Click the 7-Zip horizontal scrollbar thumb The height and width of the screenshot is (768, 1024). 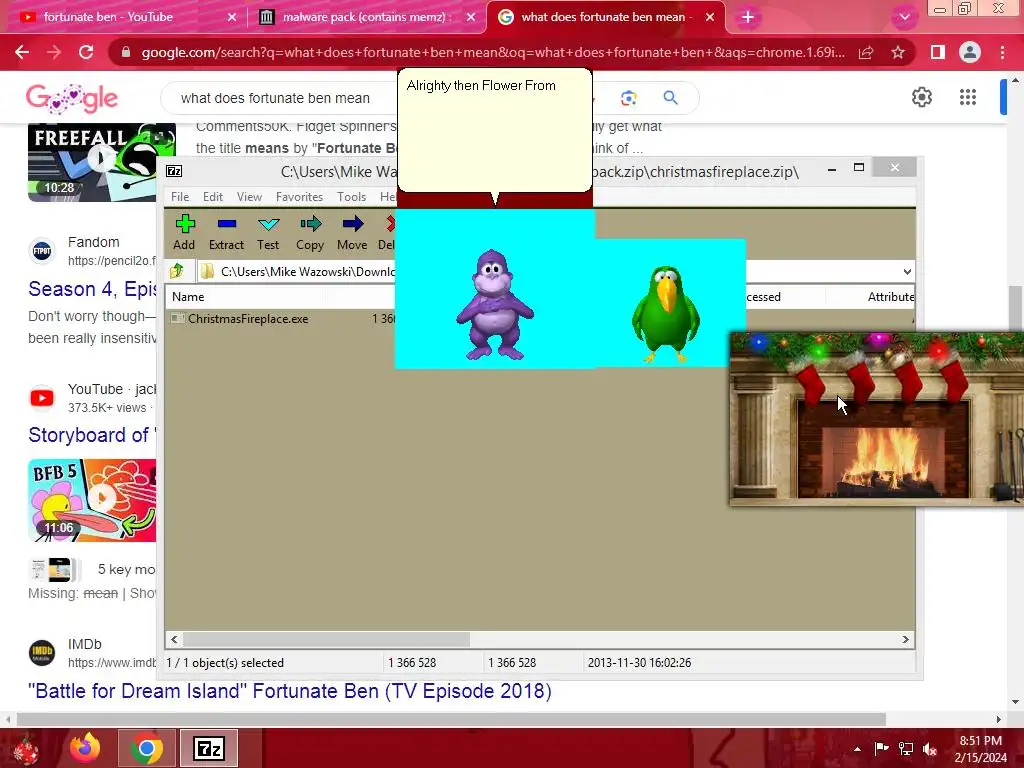(326, 639)
